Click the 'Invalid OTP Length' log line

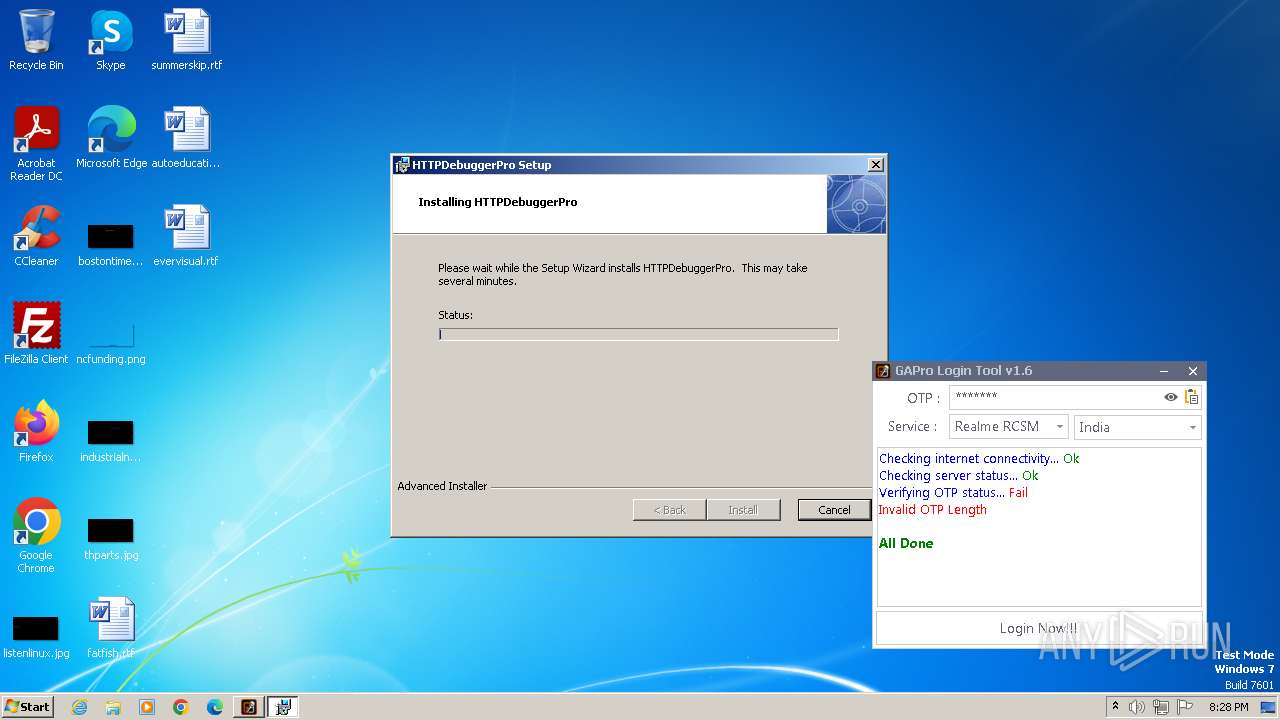point(932,510)
